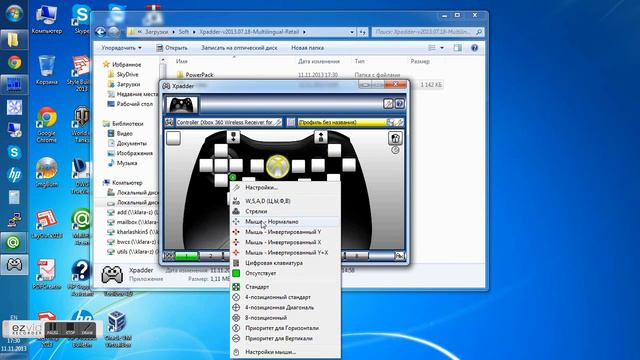The height and width of the screenshot is (360, 640).
Task: Click the Xbox Guide button on controller
Action: [x=278, y=166]
